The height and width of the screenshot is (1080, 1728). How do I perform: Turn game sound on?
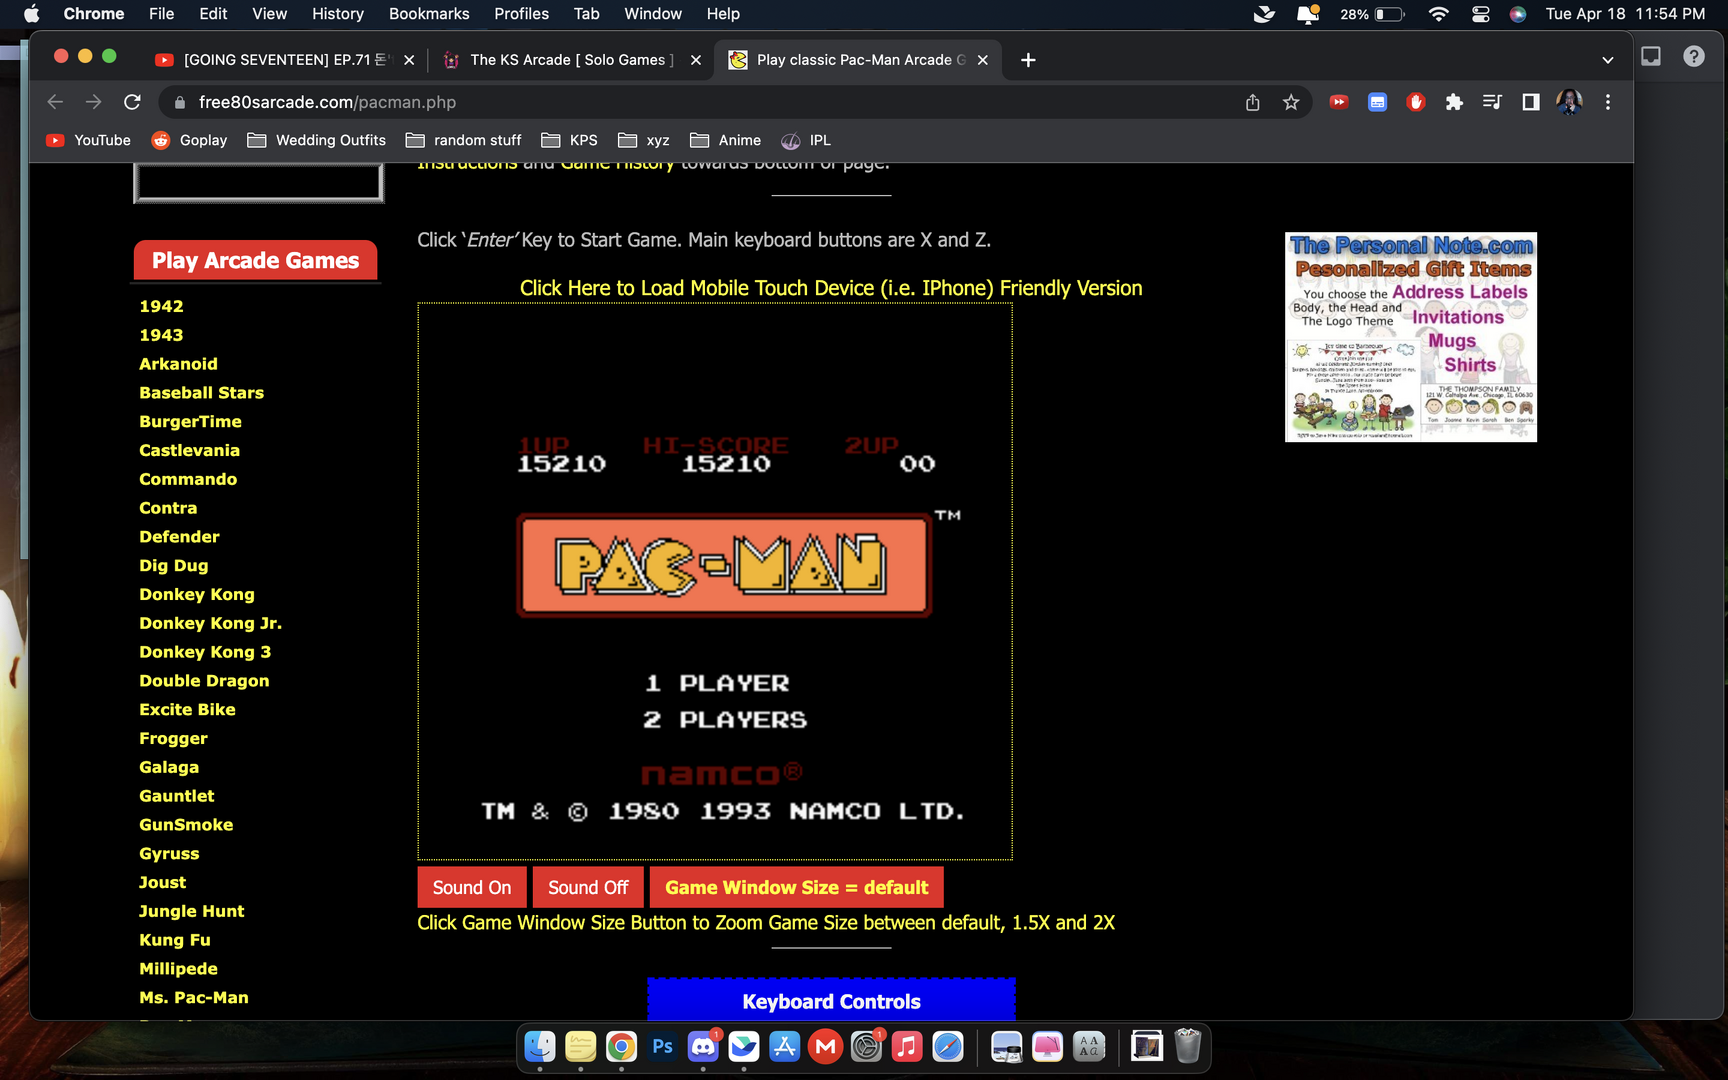pos(472,888)
